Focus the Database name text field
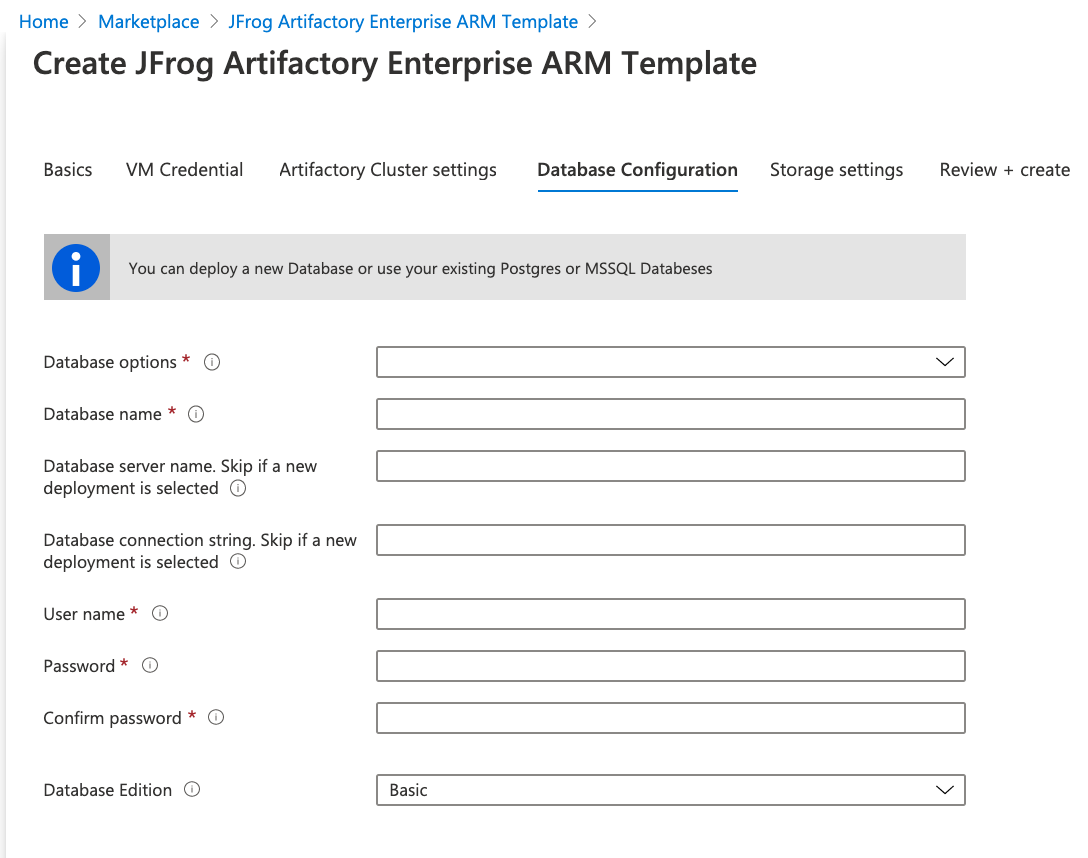The width and height of the screenshot is (1088, 858). coord(670,414)
